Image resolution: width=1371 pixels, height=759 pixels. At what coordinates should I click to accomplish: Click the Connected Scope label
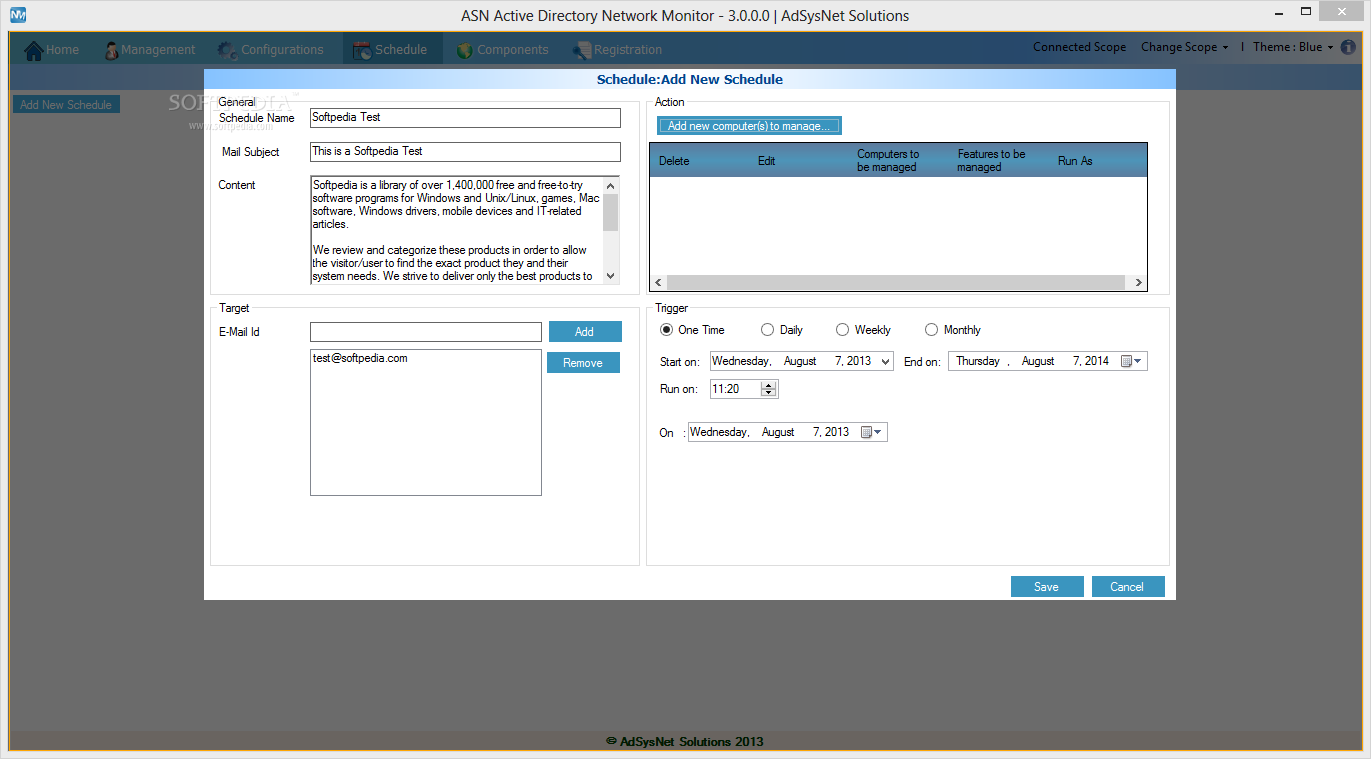[x=1079, y=47]
